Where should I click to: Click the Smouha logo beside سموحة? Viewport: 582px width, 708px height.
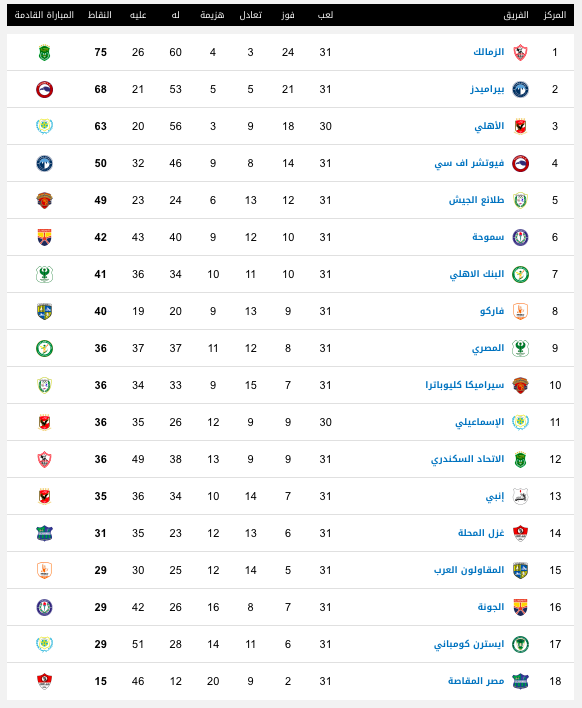click(520, 238)
